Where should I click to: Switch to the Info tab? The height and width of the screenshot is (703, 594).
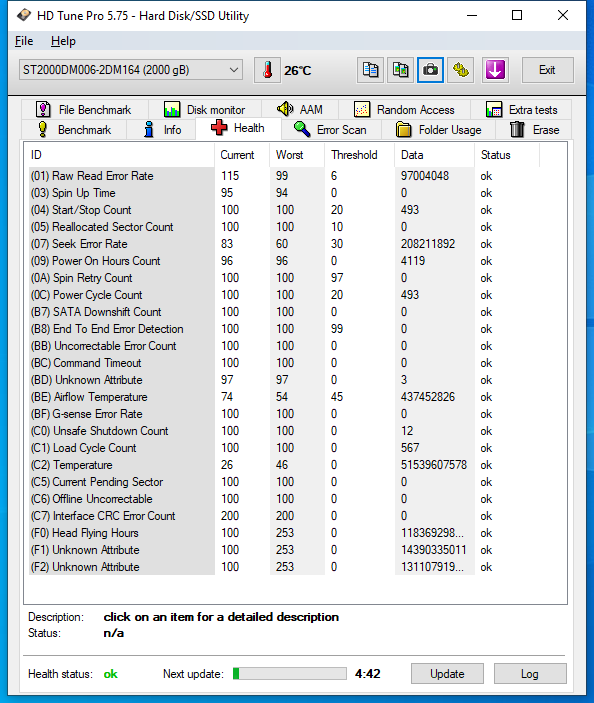point(162,130)
